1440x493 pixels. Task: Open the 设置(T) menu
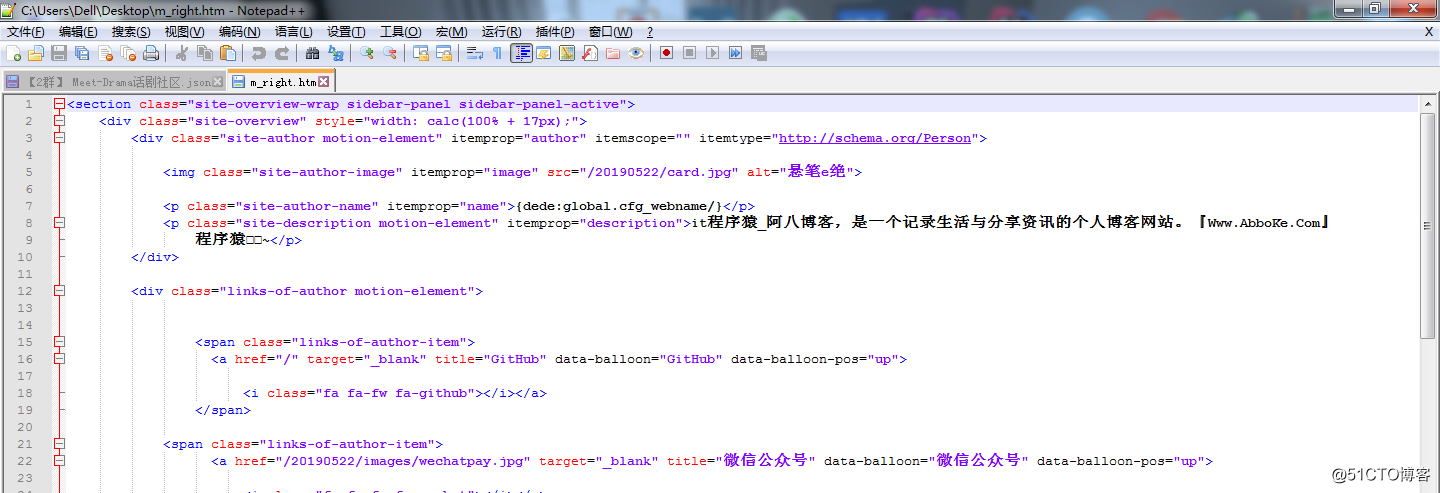(346, 32)
